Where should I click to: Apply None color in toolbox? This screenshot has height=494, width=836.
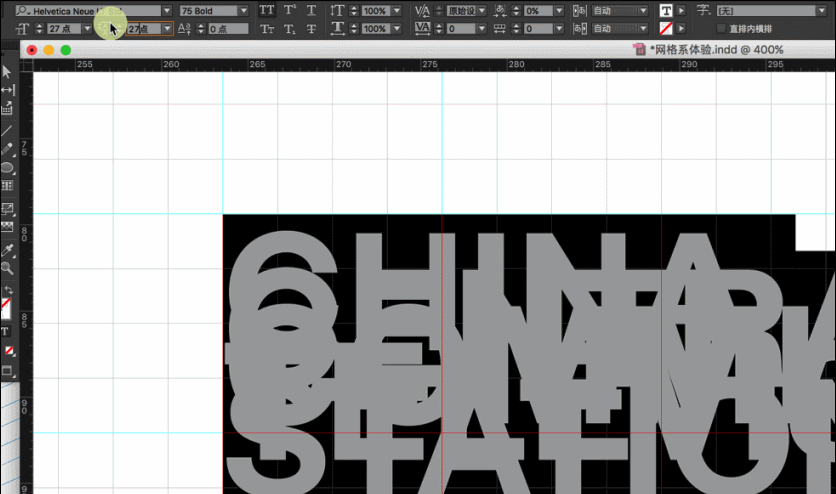[9, 351]
